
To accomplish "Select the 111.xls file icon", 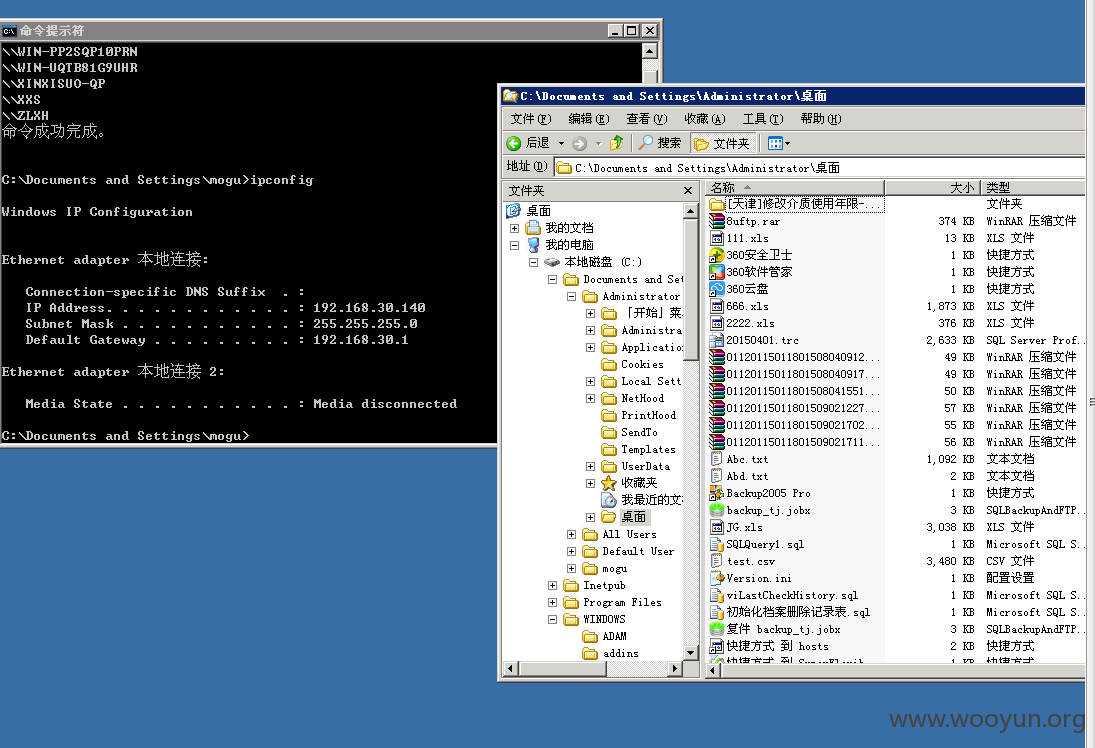I will (716, 238).
